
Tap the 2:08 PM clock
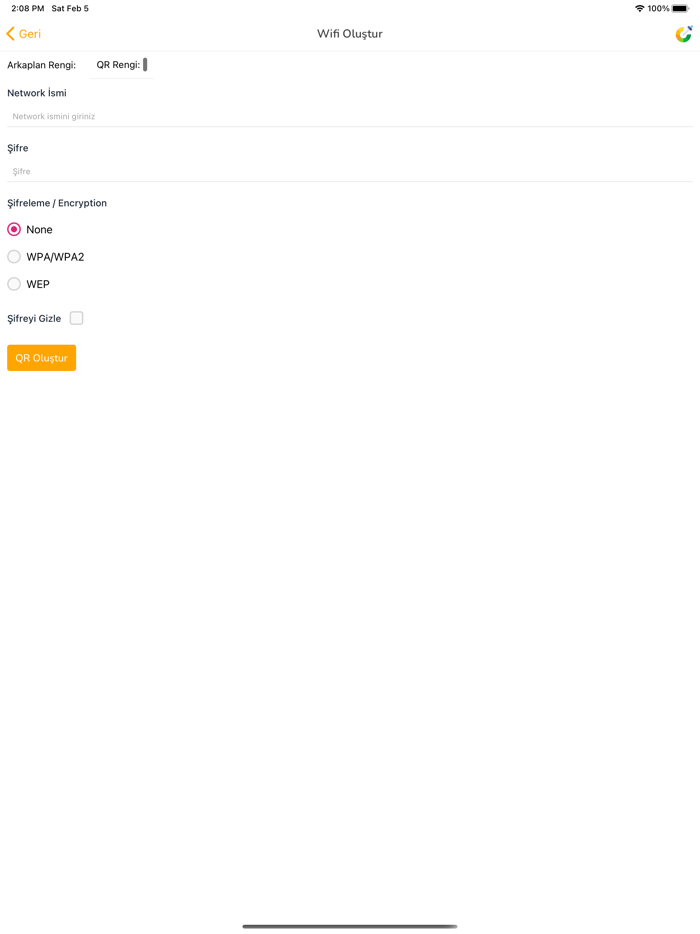point(27,8)
